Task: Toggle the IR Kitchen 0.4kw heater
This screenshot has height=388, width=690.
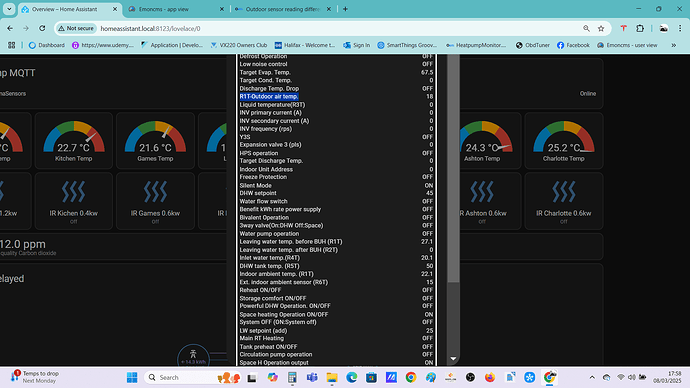Action: point(73,201)
